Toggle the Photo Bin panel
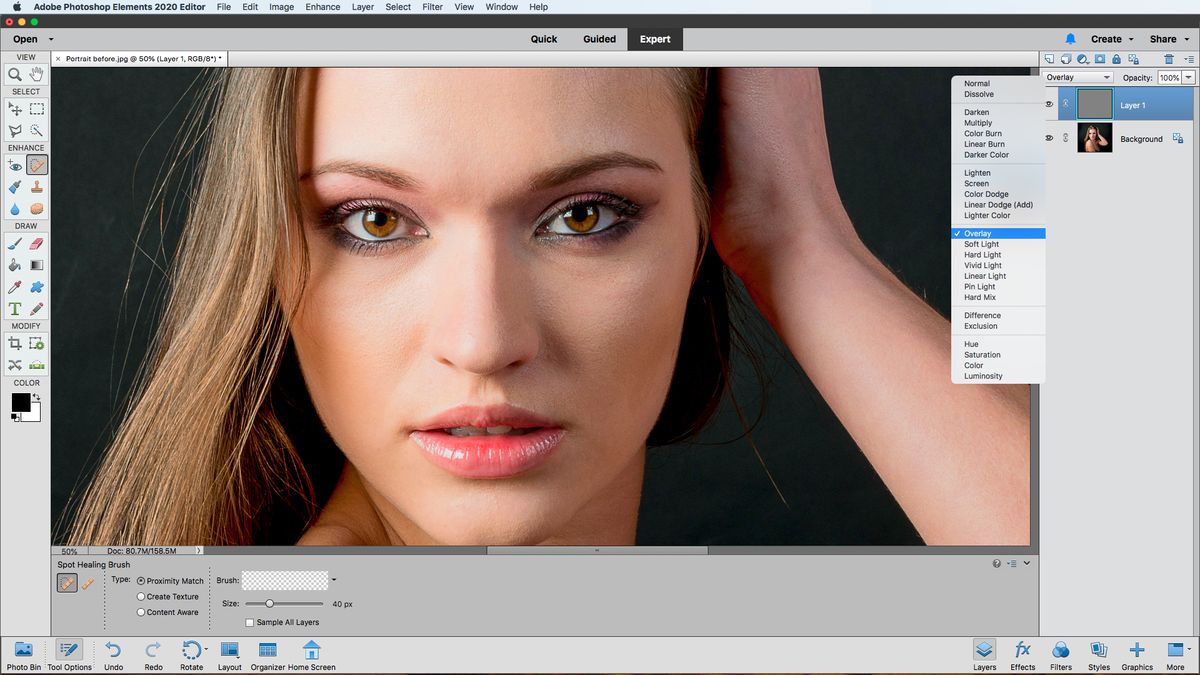Screen dimensions: 1200x675 pyautogui.click(x=24, y=655)
